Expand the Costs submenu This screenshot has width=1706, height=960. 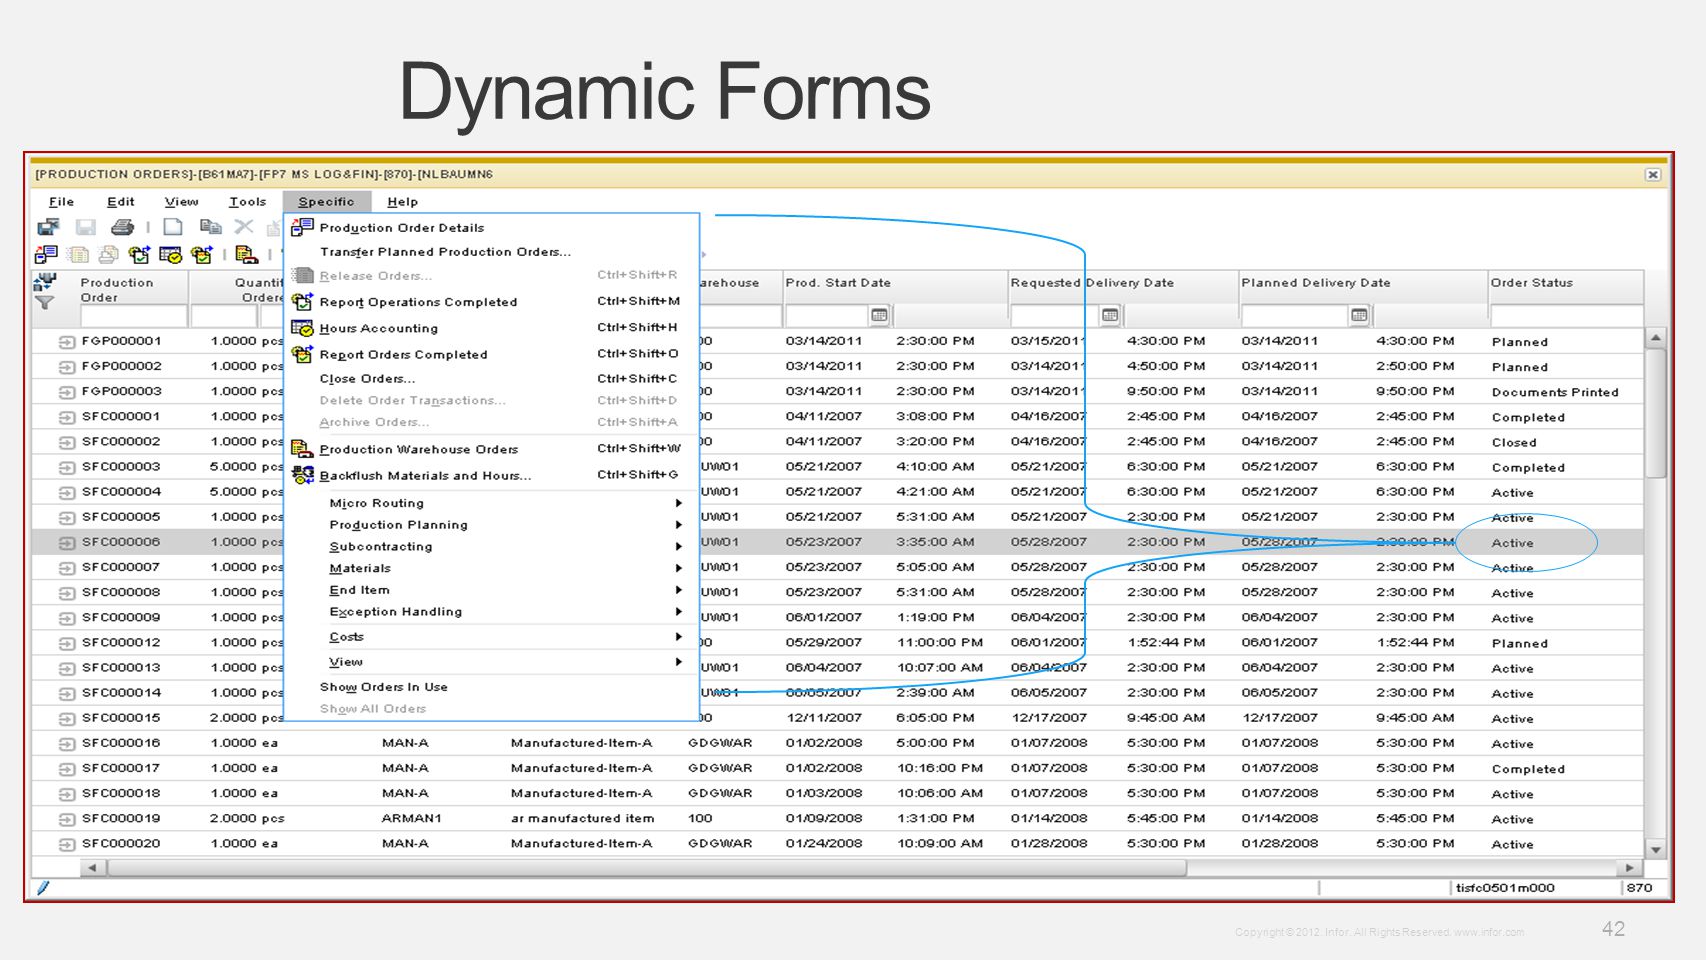679,637
